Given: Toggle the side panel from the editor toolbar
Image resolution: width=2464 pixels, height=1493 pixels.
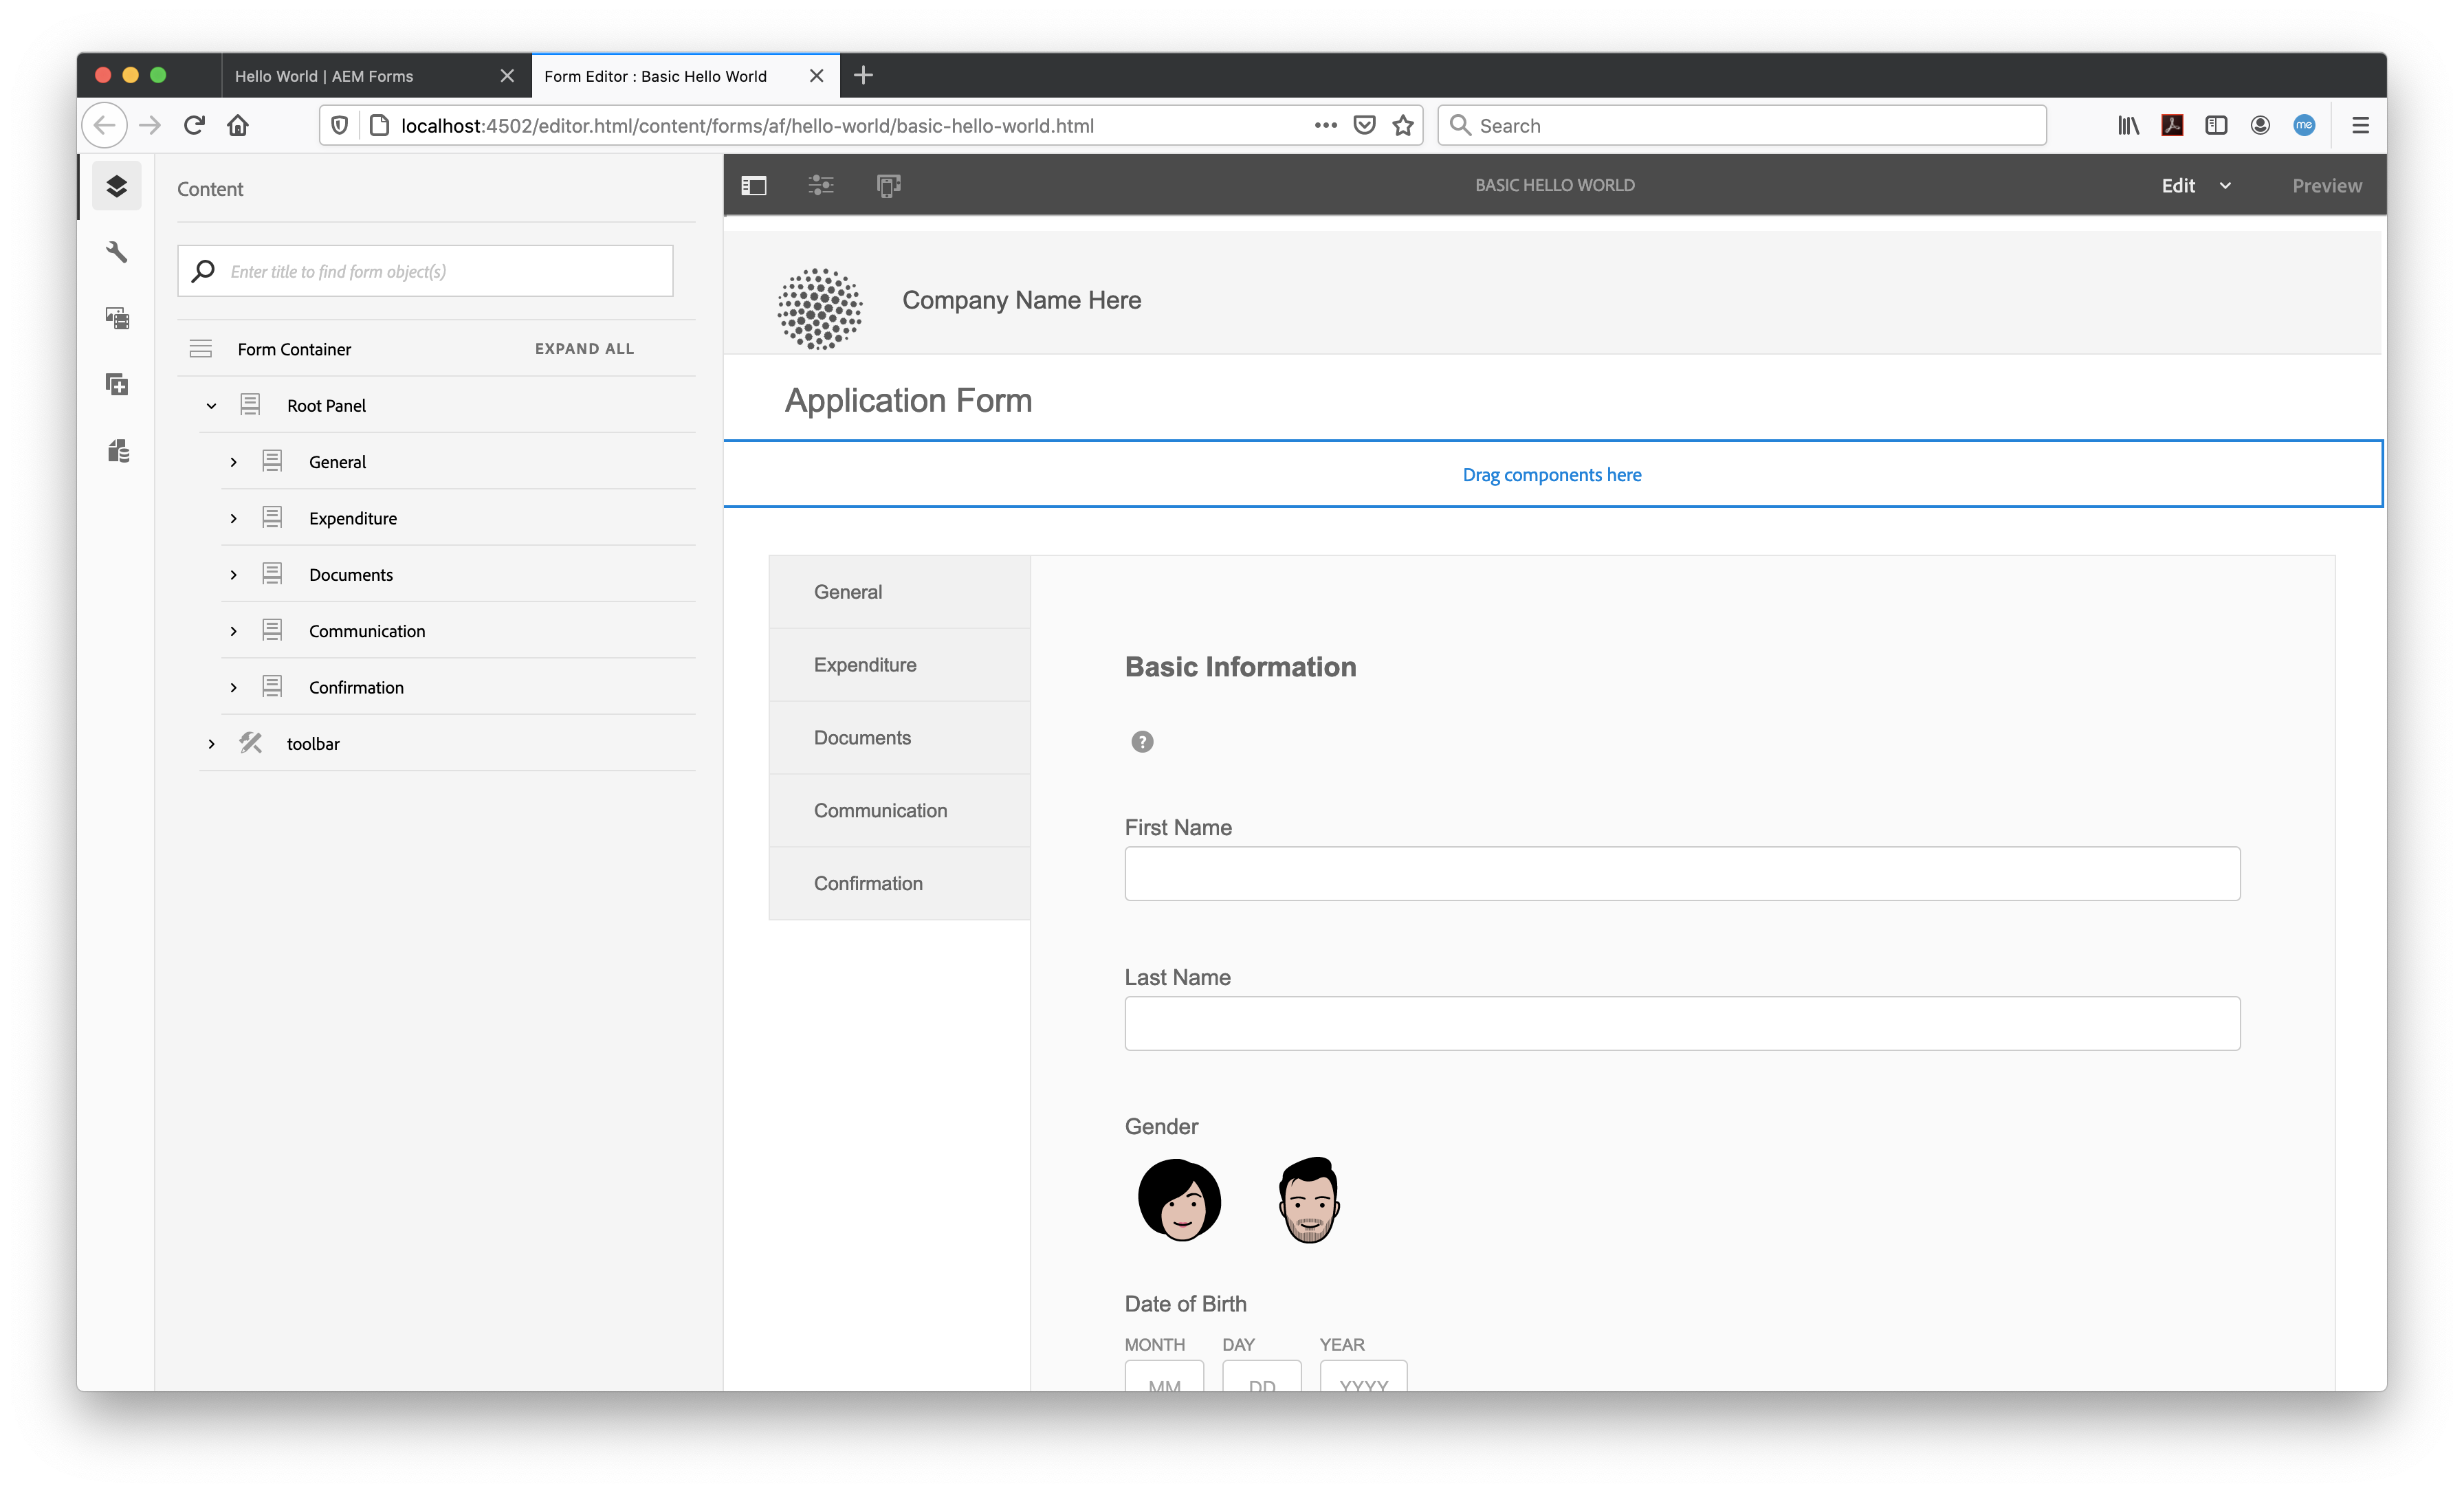Looking at the screenshot, I should (x=754, y=185).
